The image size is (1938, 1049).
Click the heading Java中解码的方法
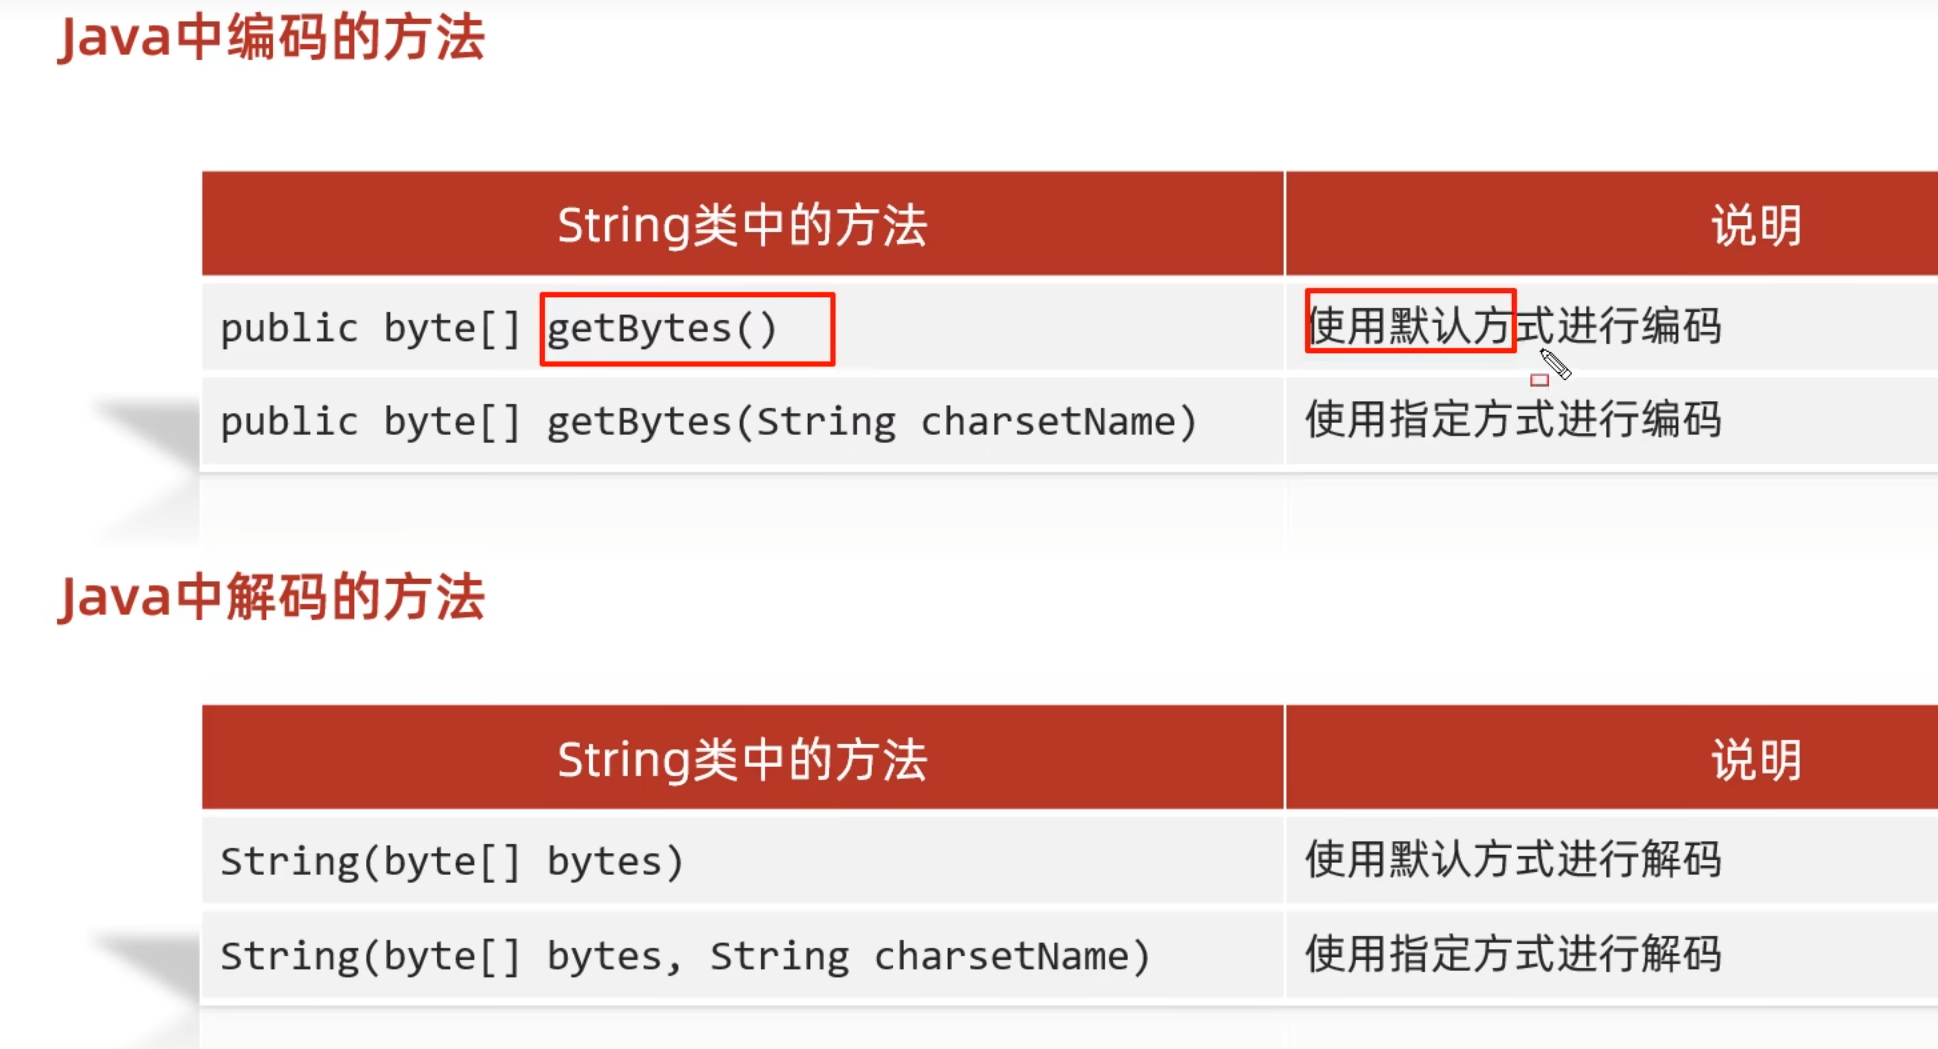(x=272, y=598)
